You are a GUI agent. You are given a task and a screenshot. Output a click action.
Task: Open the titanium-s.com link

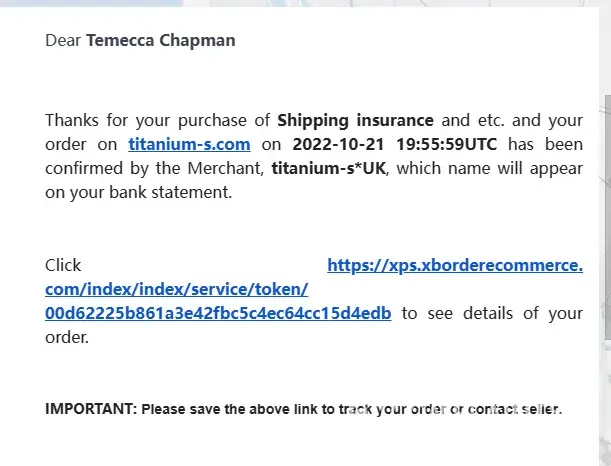pos(189,145)
